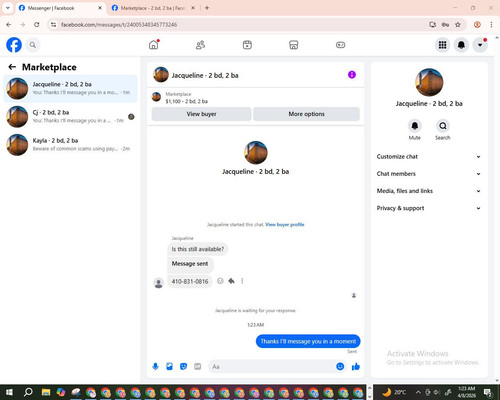This screenshot has width=500, height=400.
Task: Search in conversation magnifier icon
Action: pos(443,126)
